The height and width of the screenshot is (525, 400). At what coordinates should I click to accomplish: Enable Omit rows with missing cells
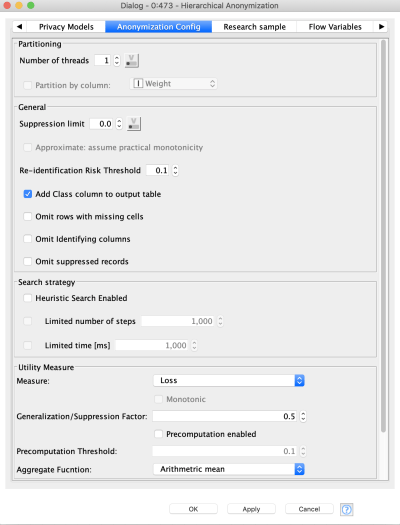[27, 217]
